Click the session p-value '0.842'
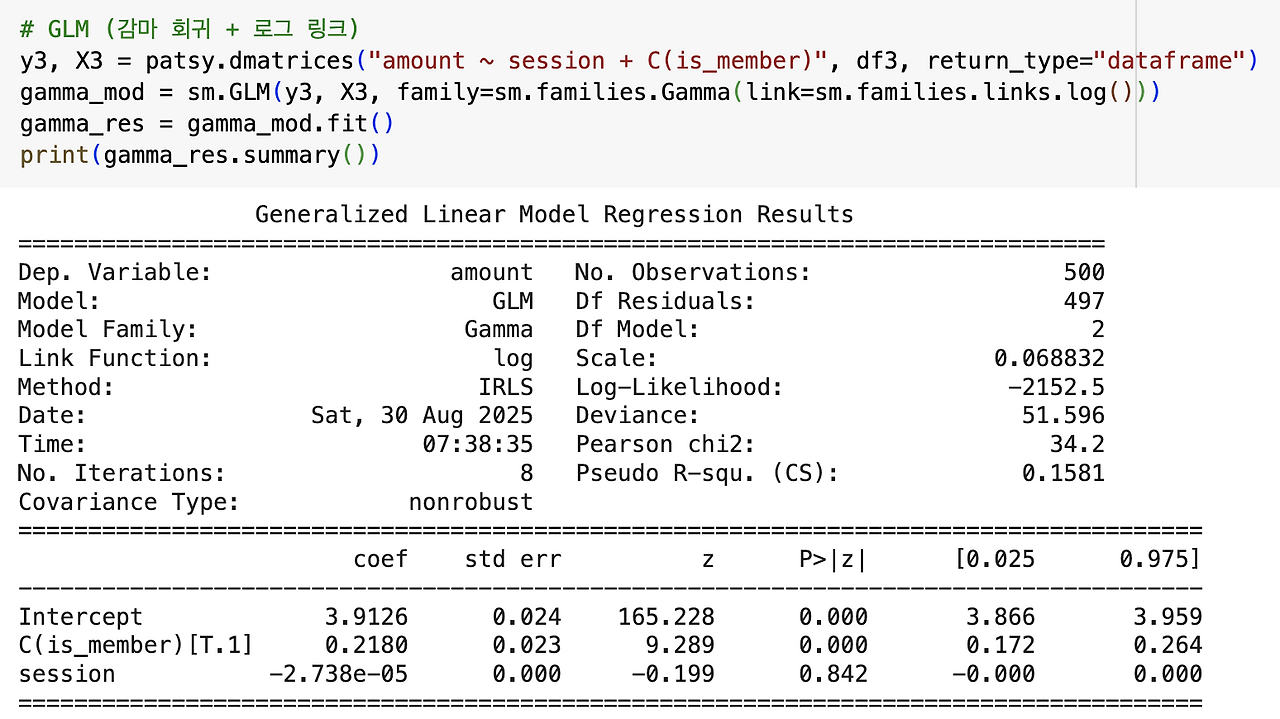The height and width of the screenshot is (719, 1280). (833, 674)
